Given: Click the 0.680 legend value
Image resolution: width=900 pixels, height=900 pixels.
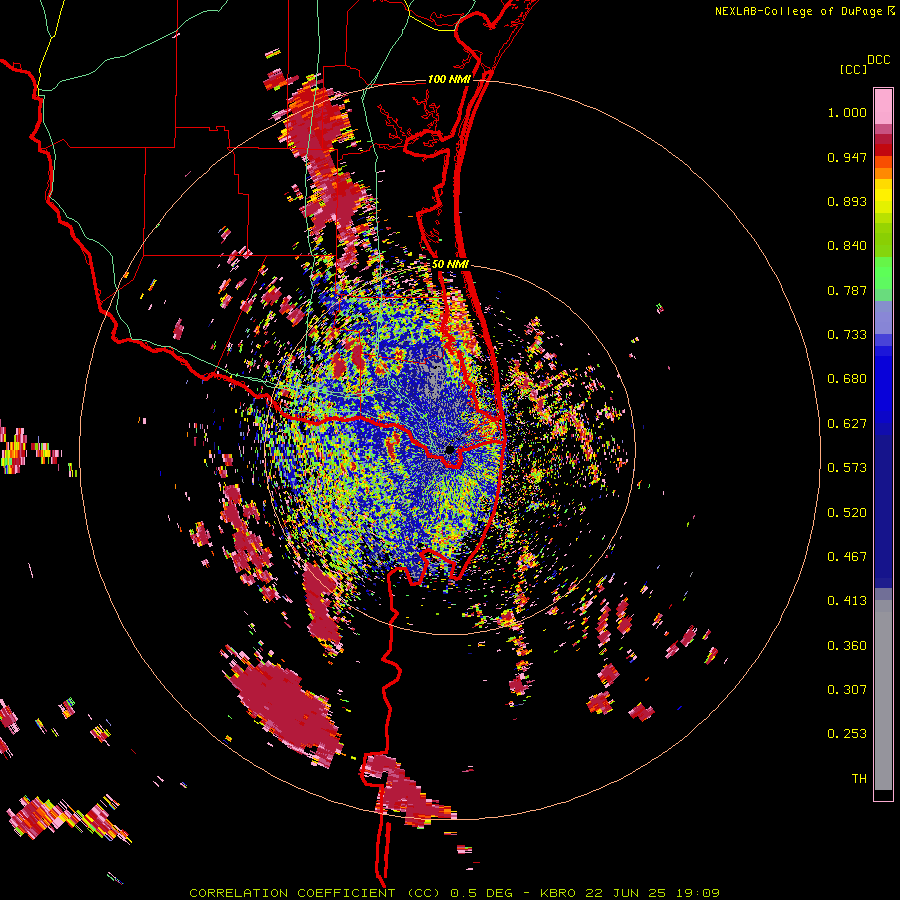Looking at the screenshot, I should coord(847,379).
